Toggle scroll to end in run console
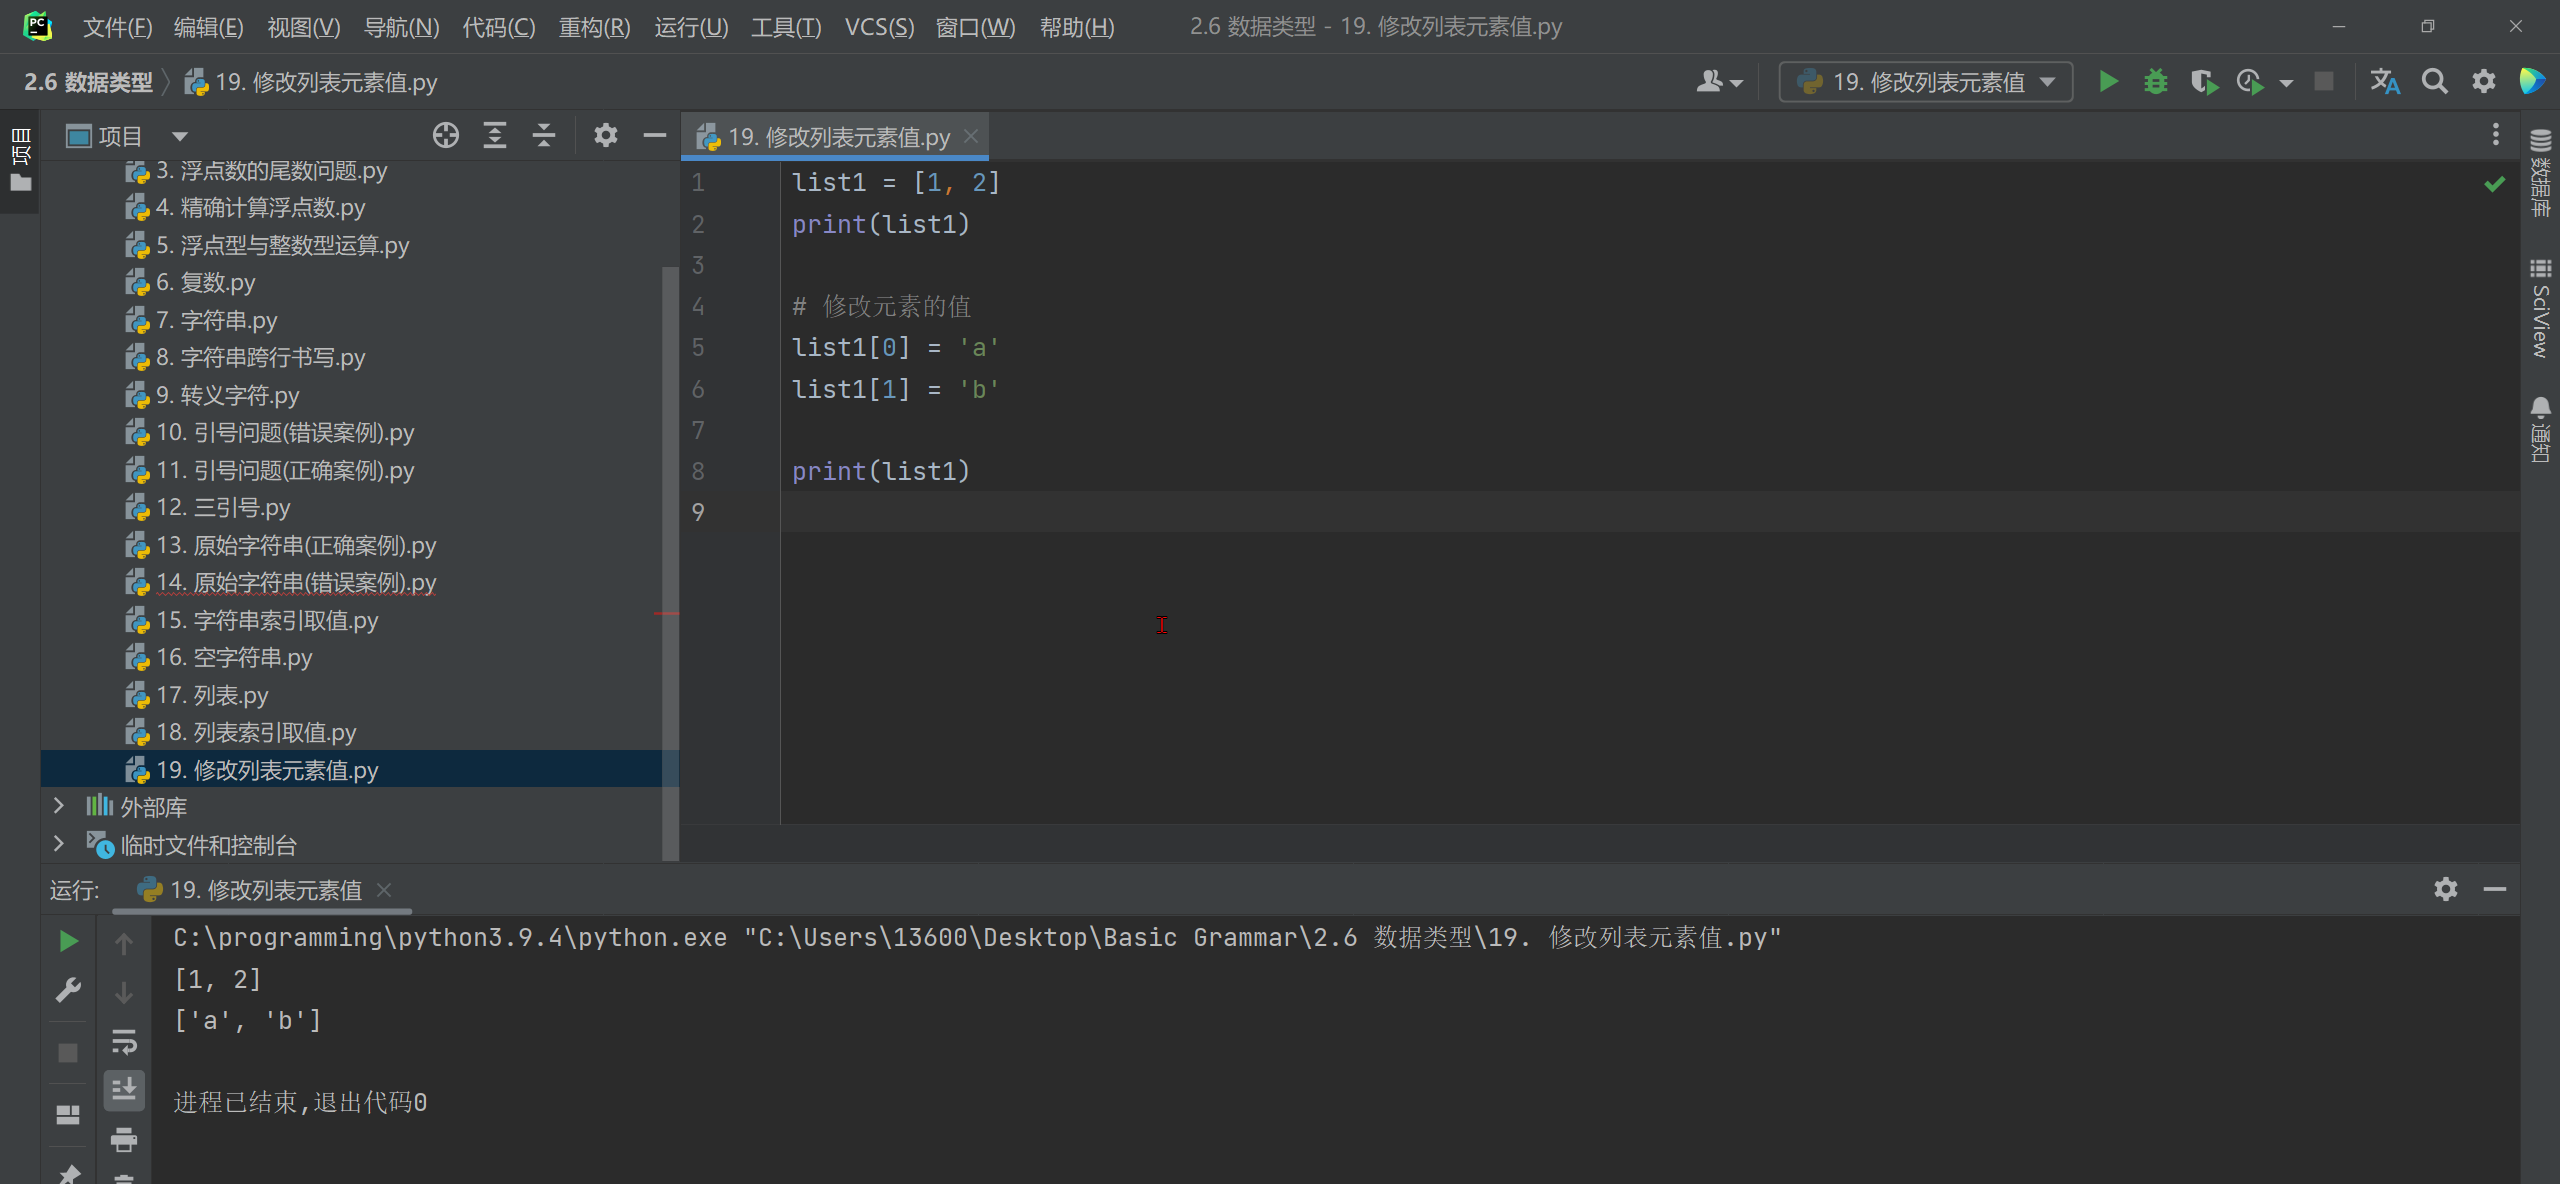 pos(124,1089)
